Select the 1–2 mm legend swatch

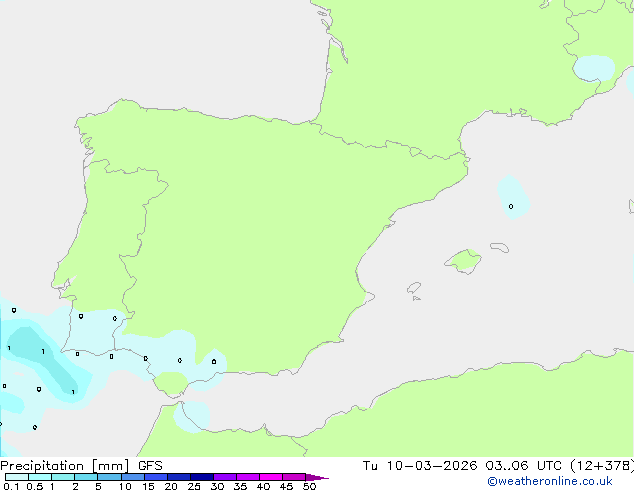pyautogui.click(x=63, y=477)
